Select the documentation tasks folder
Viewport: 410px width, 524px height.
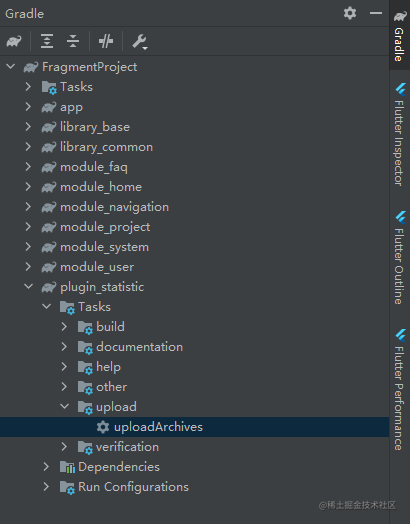point(139,347)
